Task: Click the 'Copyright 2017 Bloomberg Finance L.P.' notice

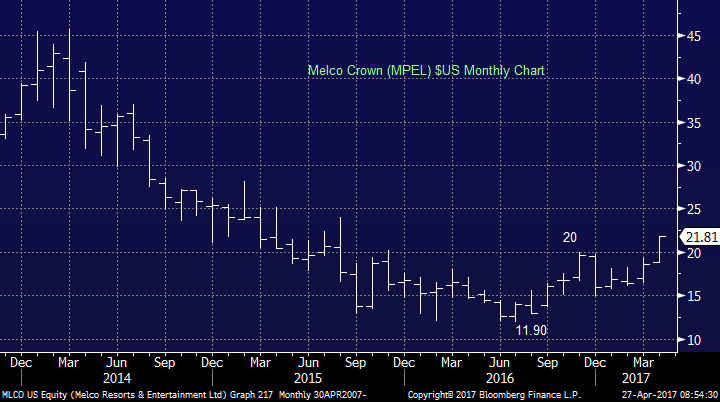Action: (x=494, y=395)
